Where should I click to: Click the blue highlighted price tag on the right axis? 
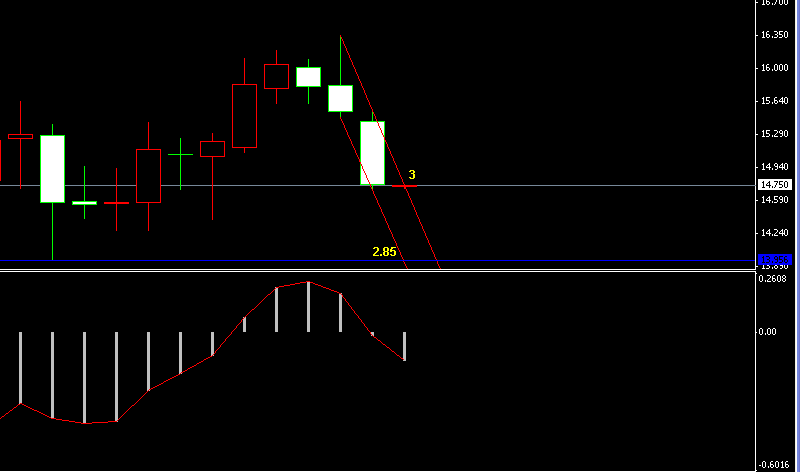pyautogui.click(x=775, y=260)
